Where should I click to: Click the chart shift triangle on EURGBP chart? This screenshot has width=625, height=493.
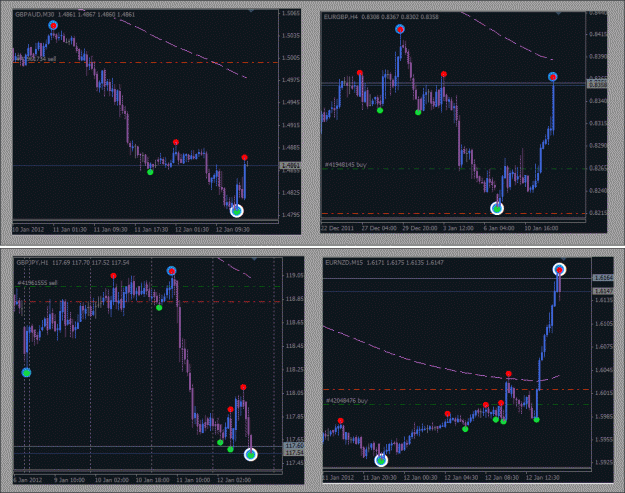point(558,14)
